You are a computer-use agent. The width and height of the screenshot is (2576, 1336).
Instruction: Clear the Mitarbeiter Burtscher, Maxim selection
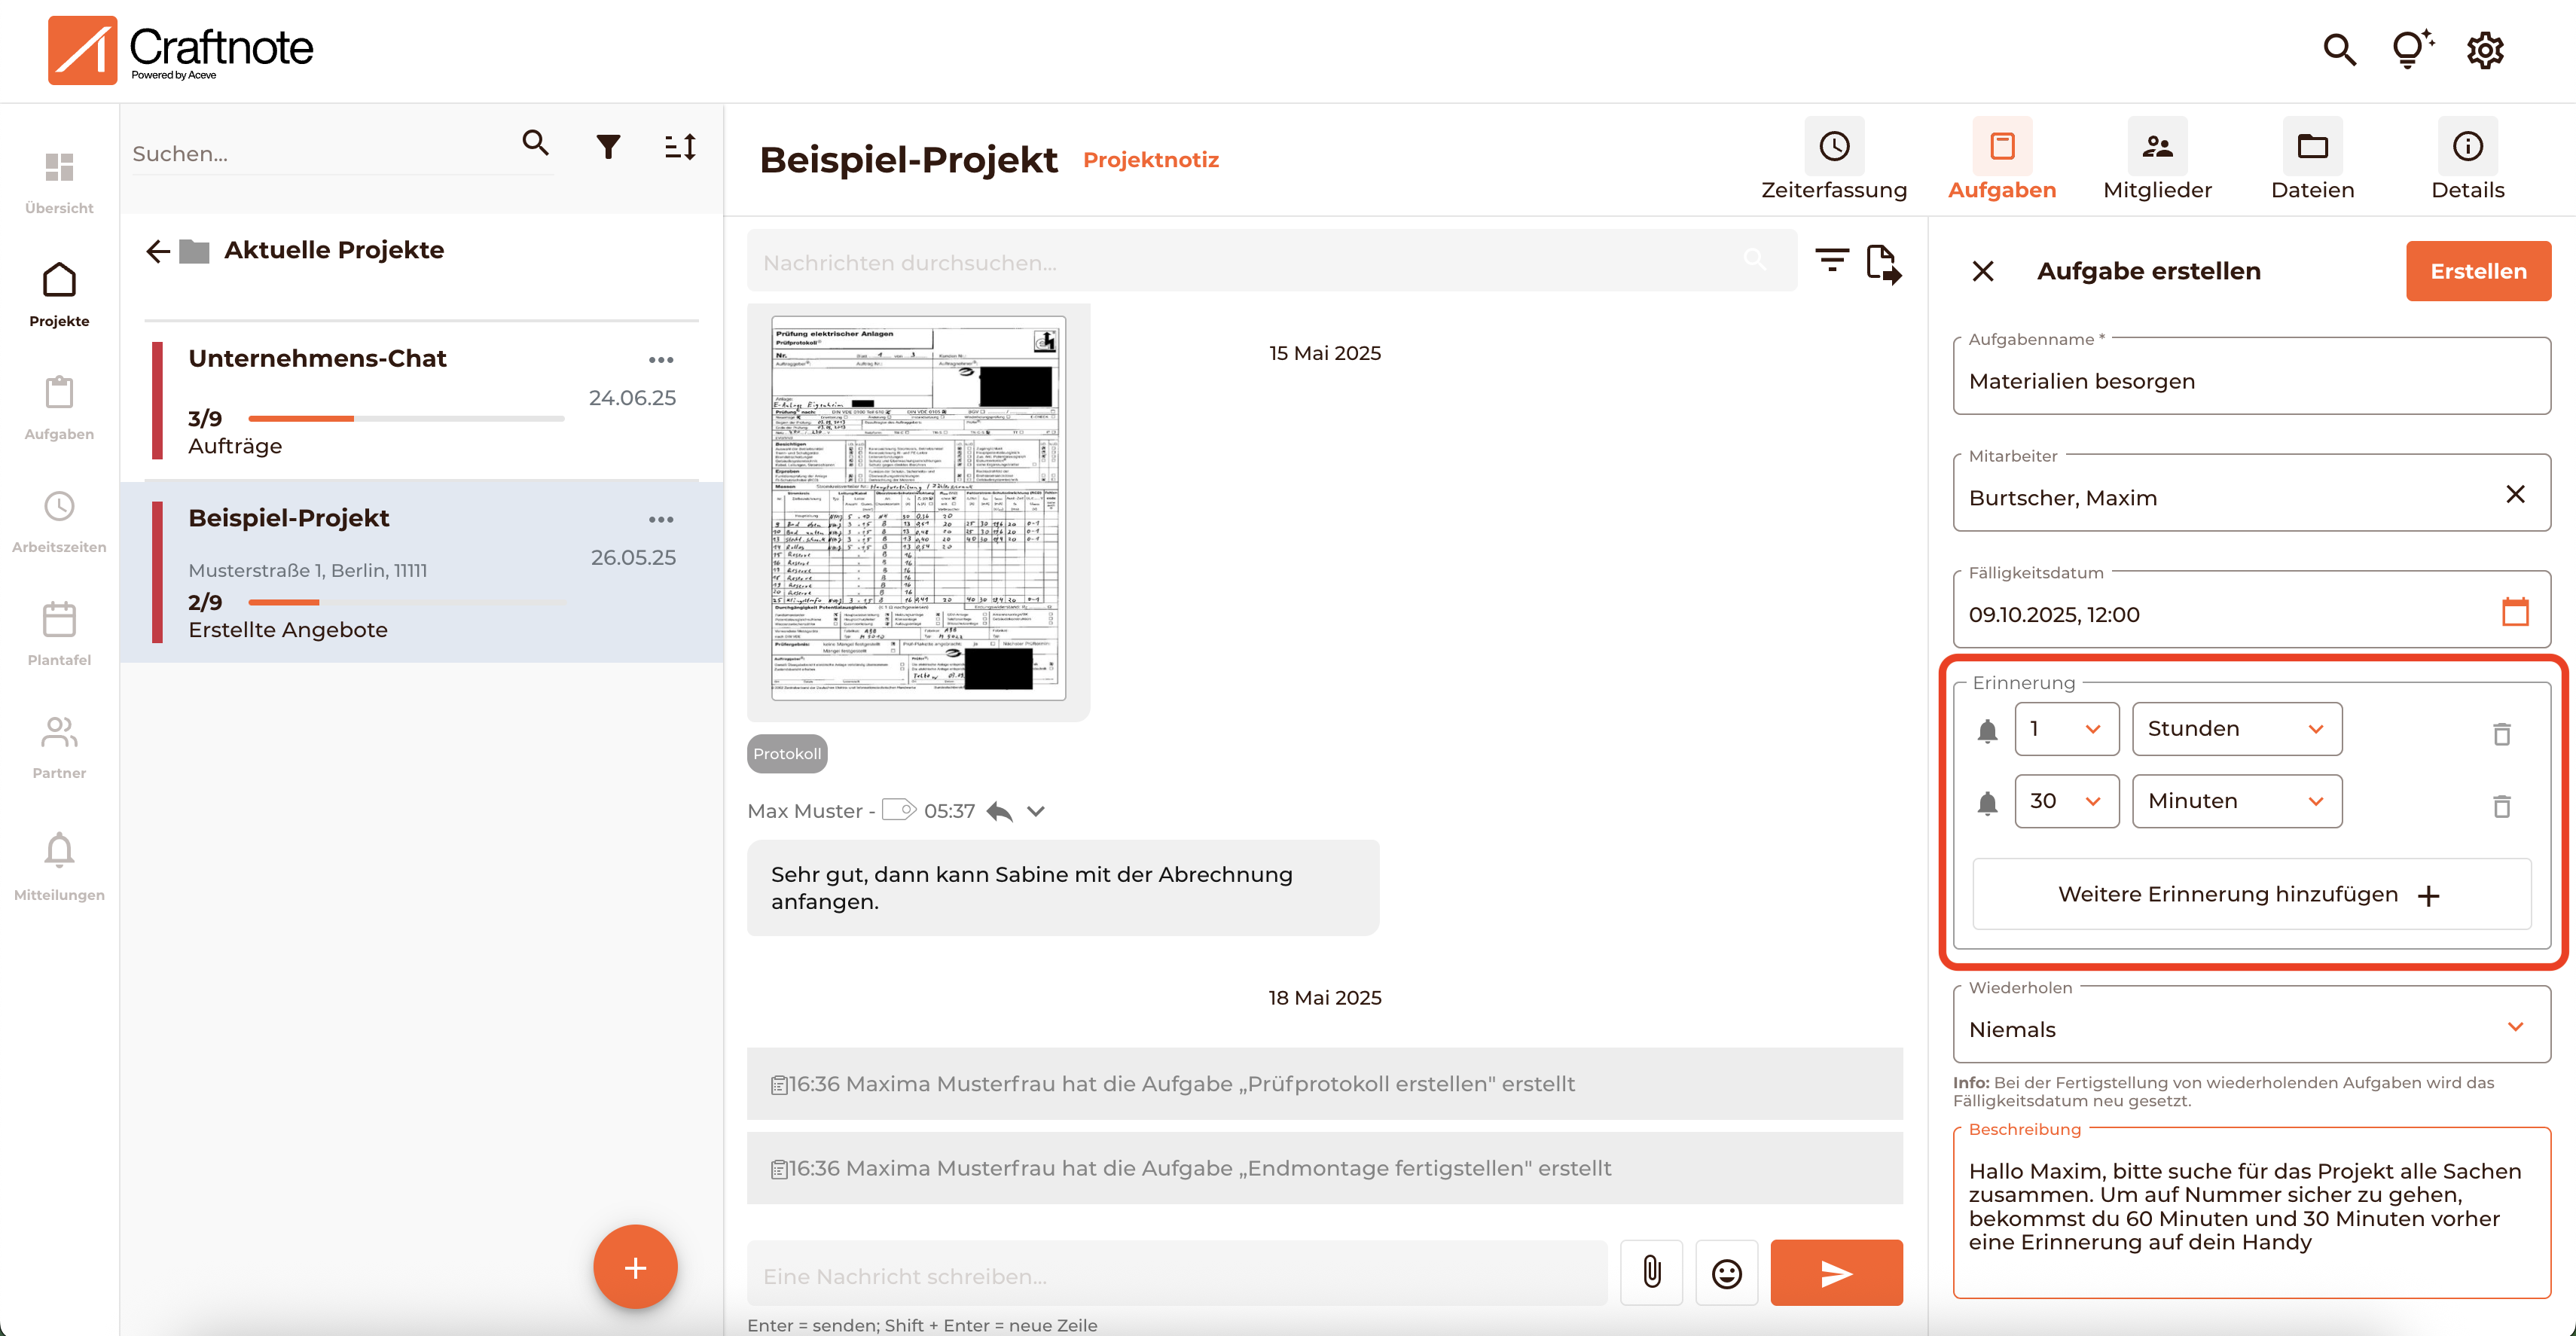[2514, 494]
